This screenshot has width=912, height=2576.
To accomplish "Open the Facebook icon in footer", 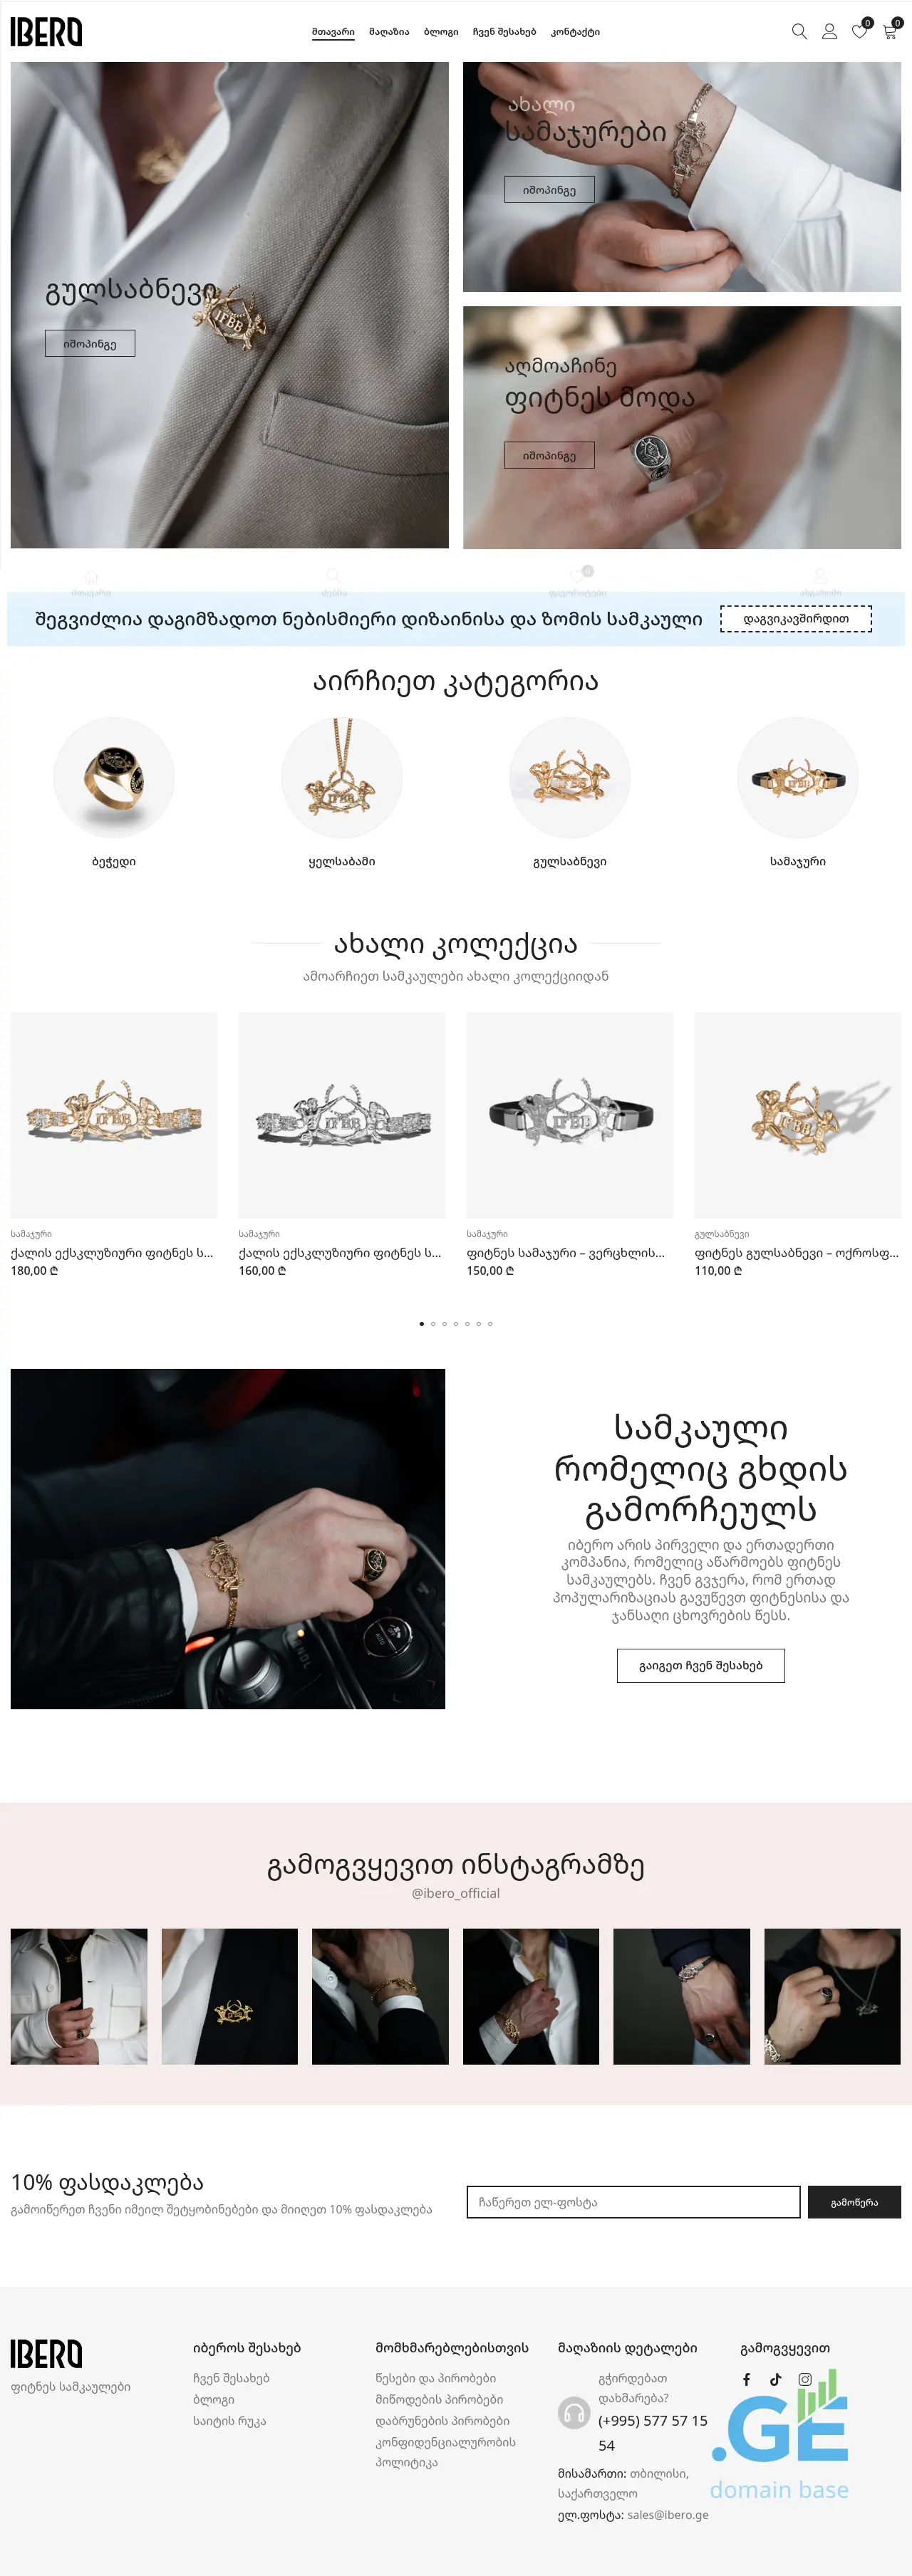I will tap(746, 2379).
